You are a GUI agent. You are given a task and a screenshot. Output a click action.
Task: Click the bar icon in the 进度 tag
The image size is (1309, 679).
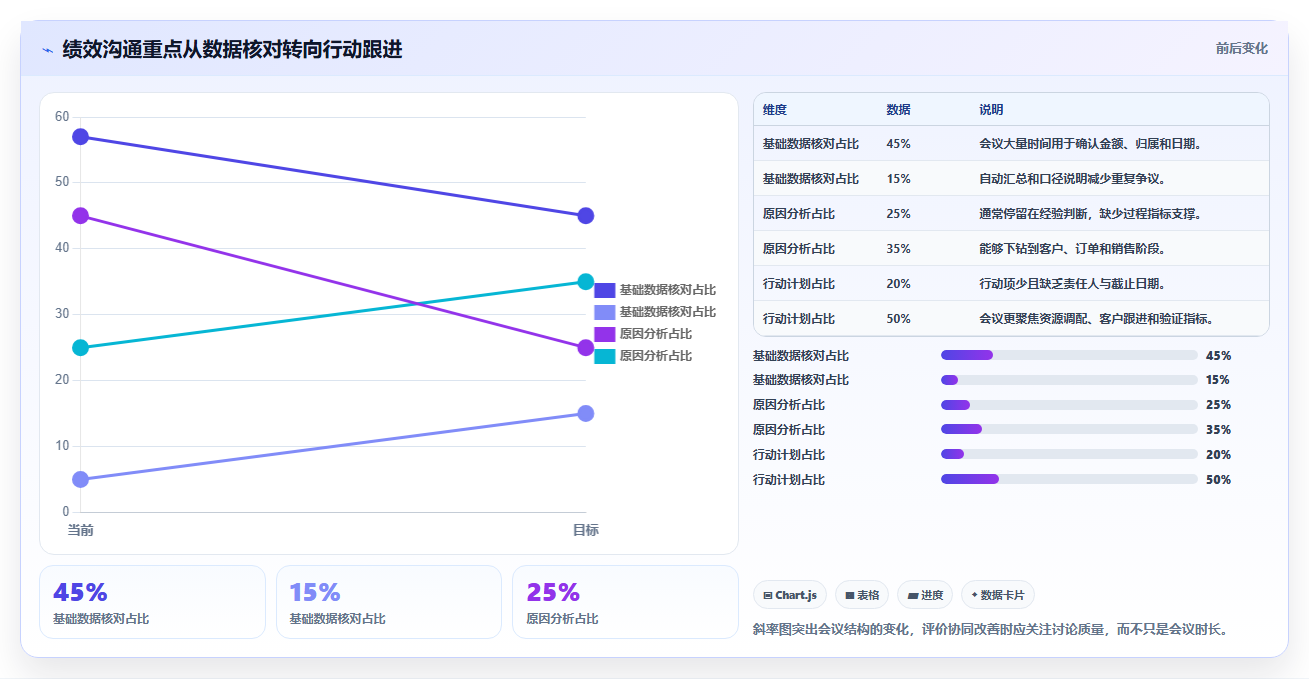tap(913, 595)
